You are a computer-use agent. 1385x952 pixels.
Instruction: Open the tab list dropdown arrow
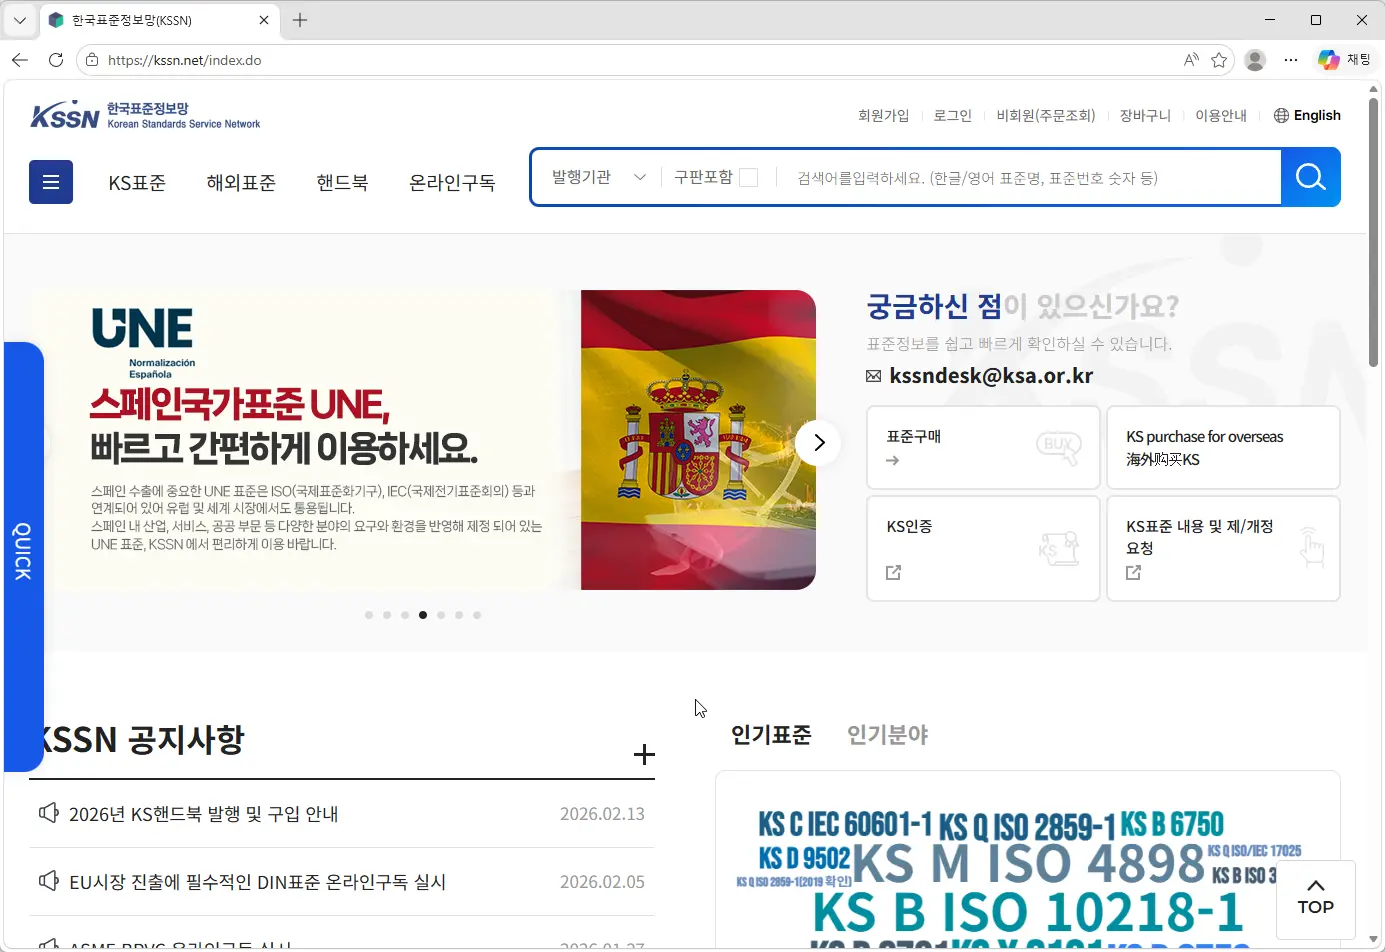[19, 20]
